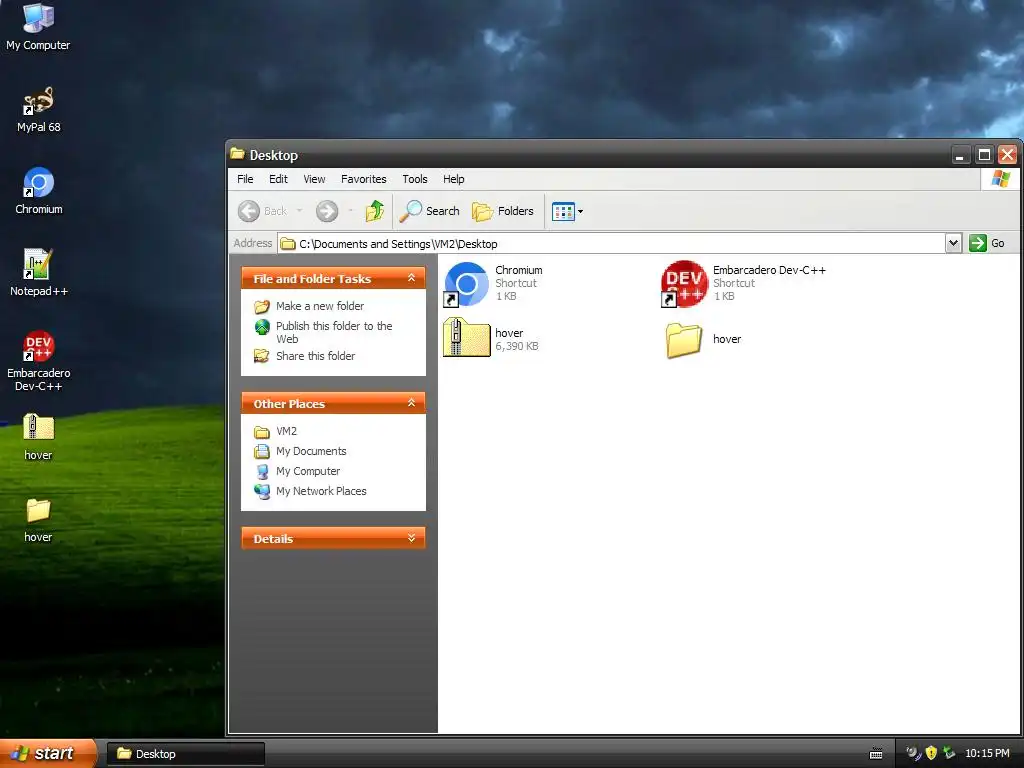Go up one folder level
The image size is (1024, 768).
pos(375,211)
